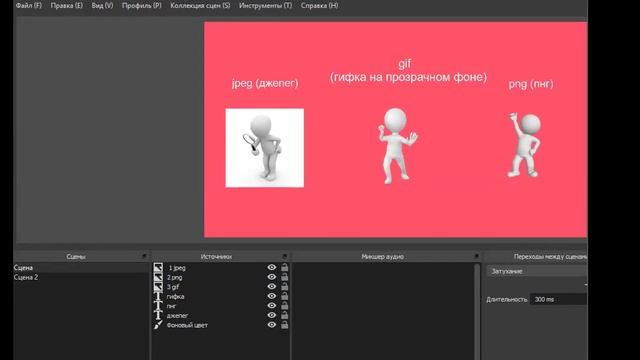This screenshot has height=360, width=640.
Task: Select the '2 png' source name
Action: click(x=174, y=277)
